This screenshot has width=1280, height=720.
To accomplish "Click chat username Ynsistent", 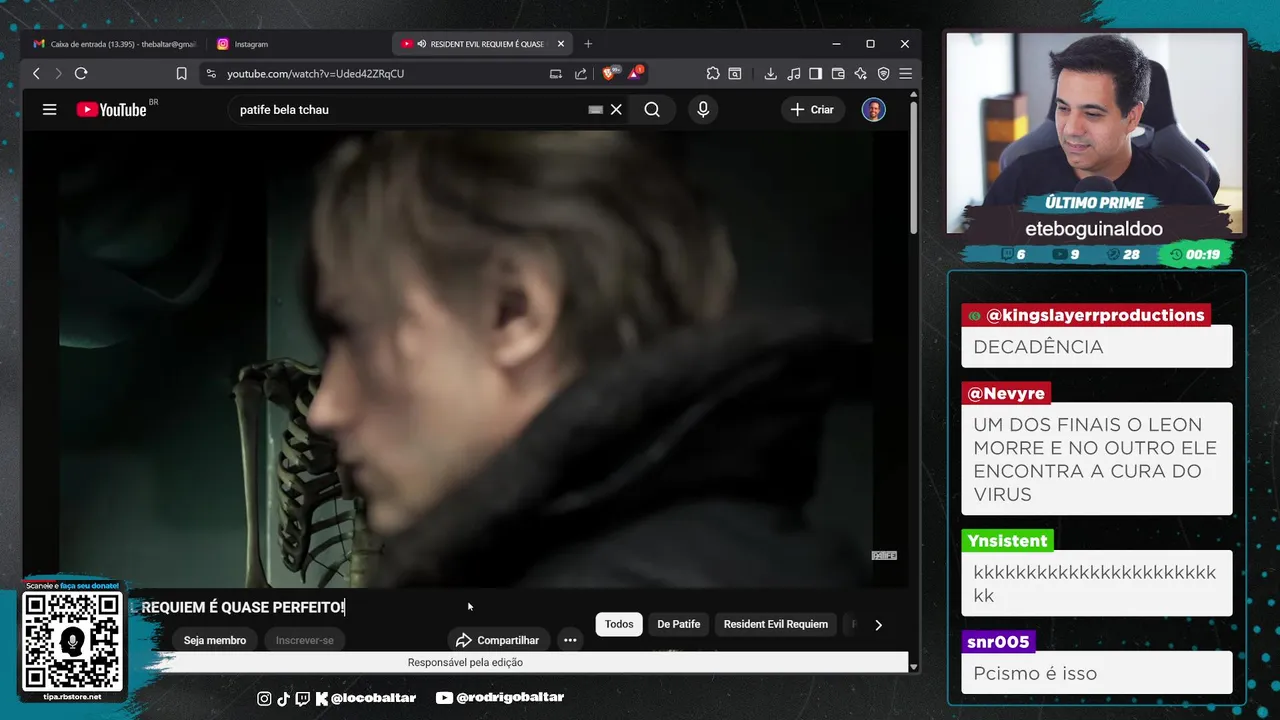I will tap(1007, 541).
